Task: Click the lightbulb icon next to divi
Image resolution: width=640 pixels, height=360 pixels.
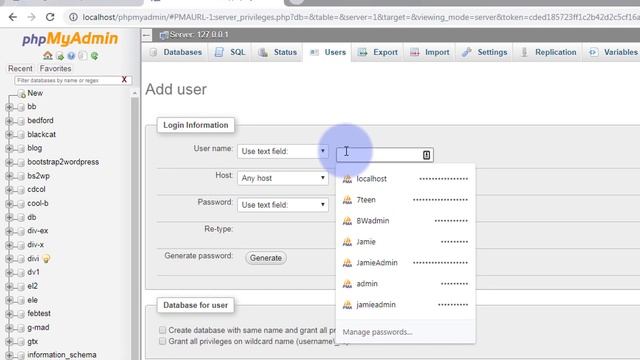Action: tap(46, 259)
